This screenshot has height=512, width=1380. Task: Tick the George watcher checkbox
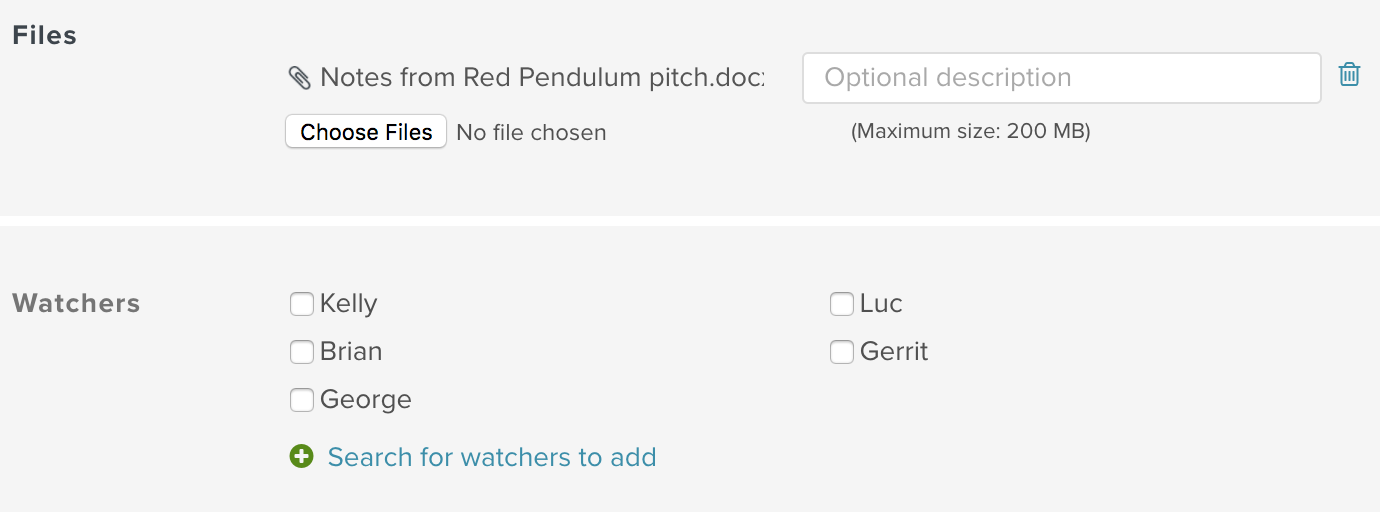[302, 400]
